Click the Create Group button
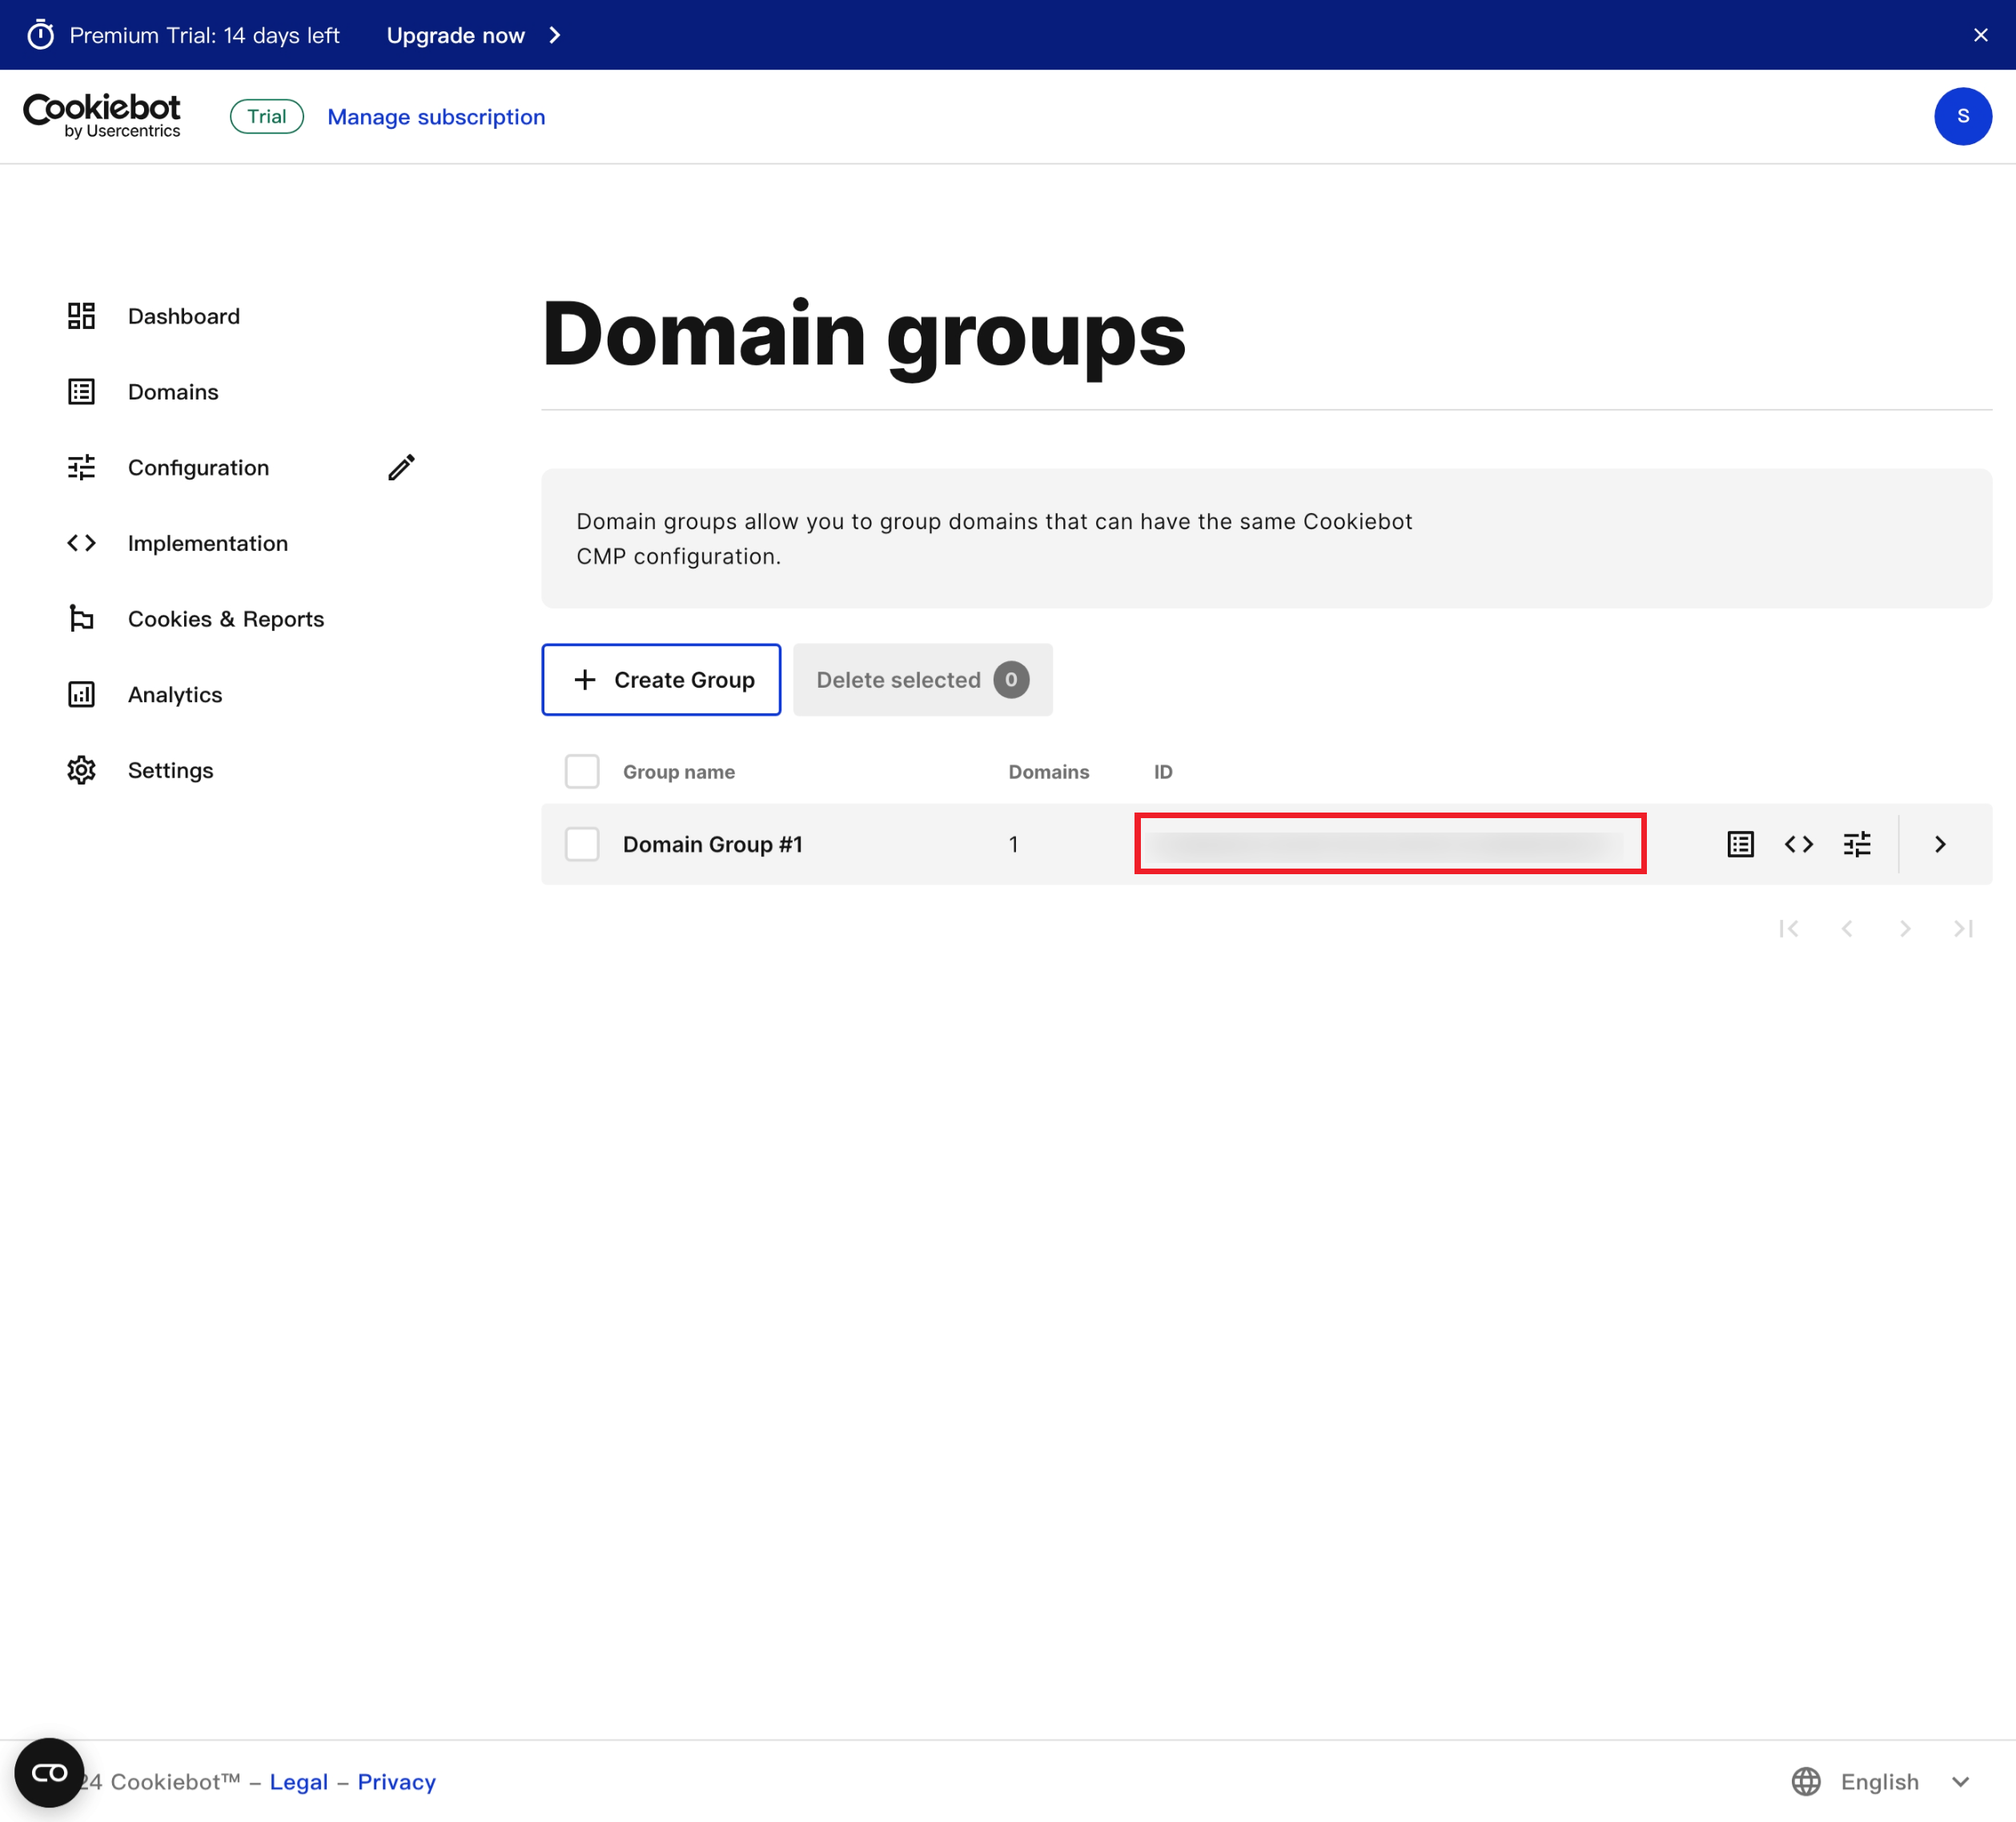 pyautogui.click(x=661, y=679)
